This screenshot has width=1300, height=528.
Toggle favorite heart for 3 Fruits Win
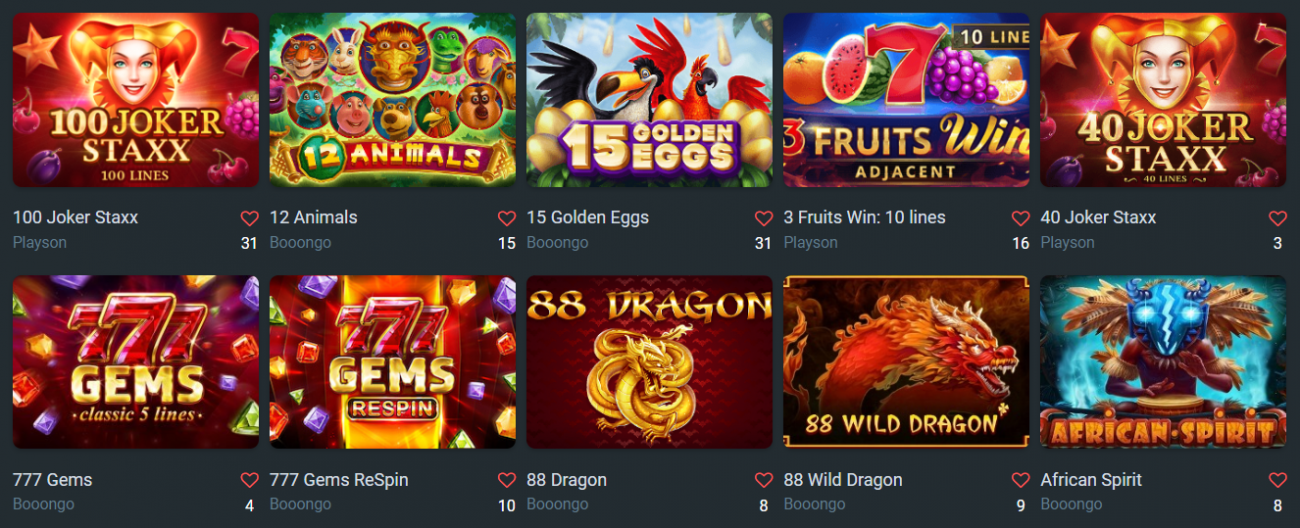[x=1020, y=218]
